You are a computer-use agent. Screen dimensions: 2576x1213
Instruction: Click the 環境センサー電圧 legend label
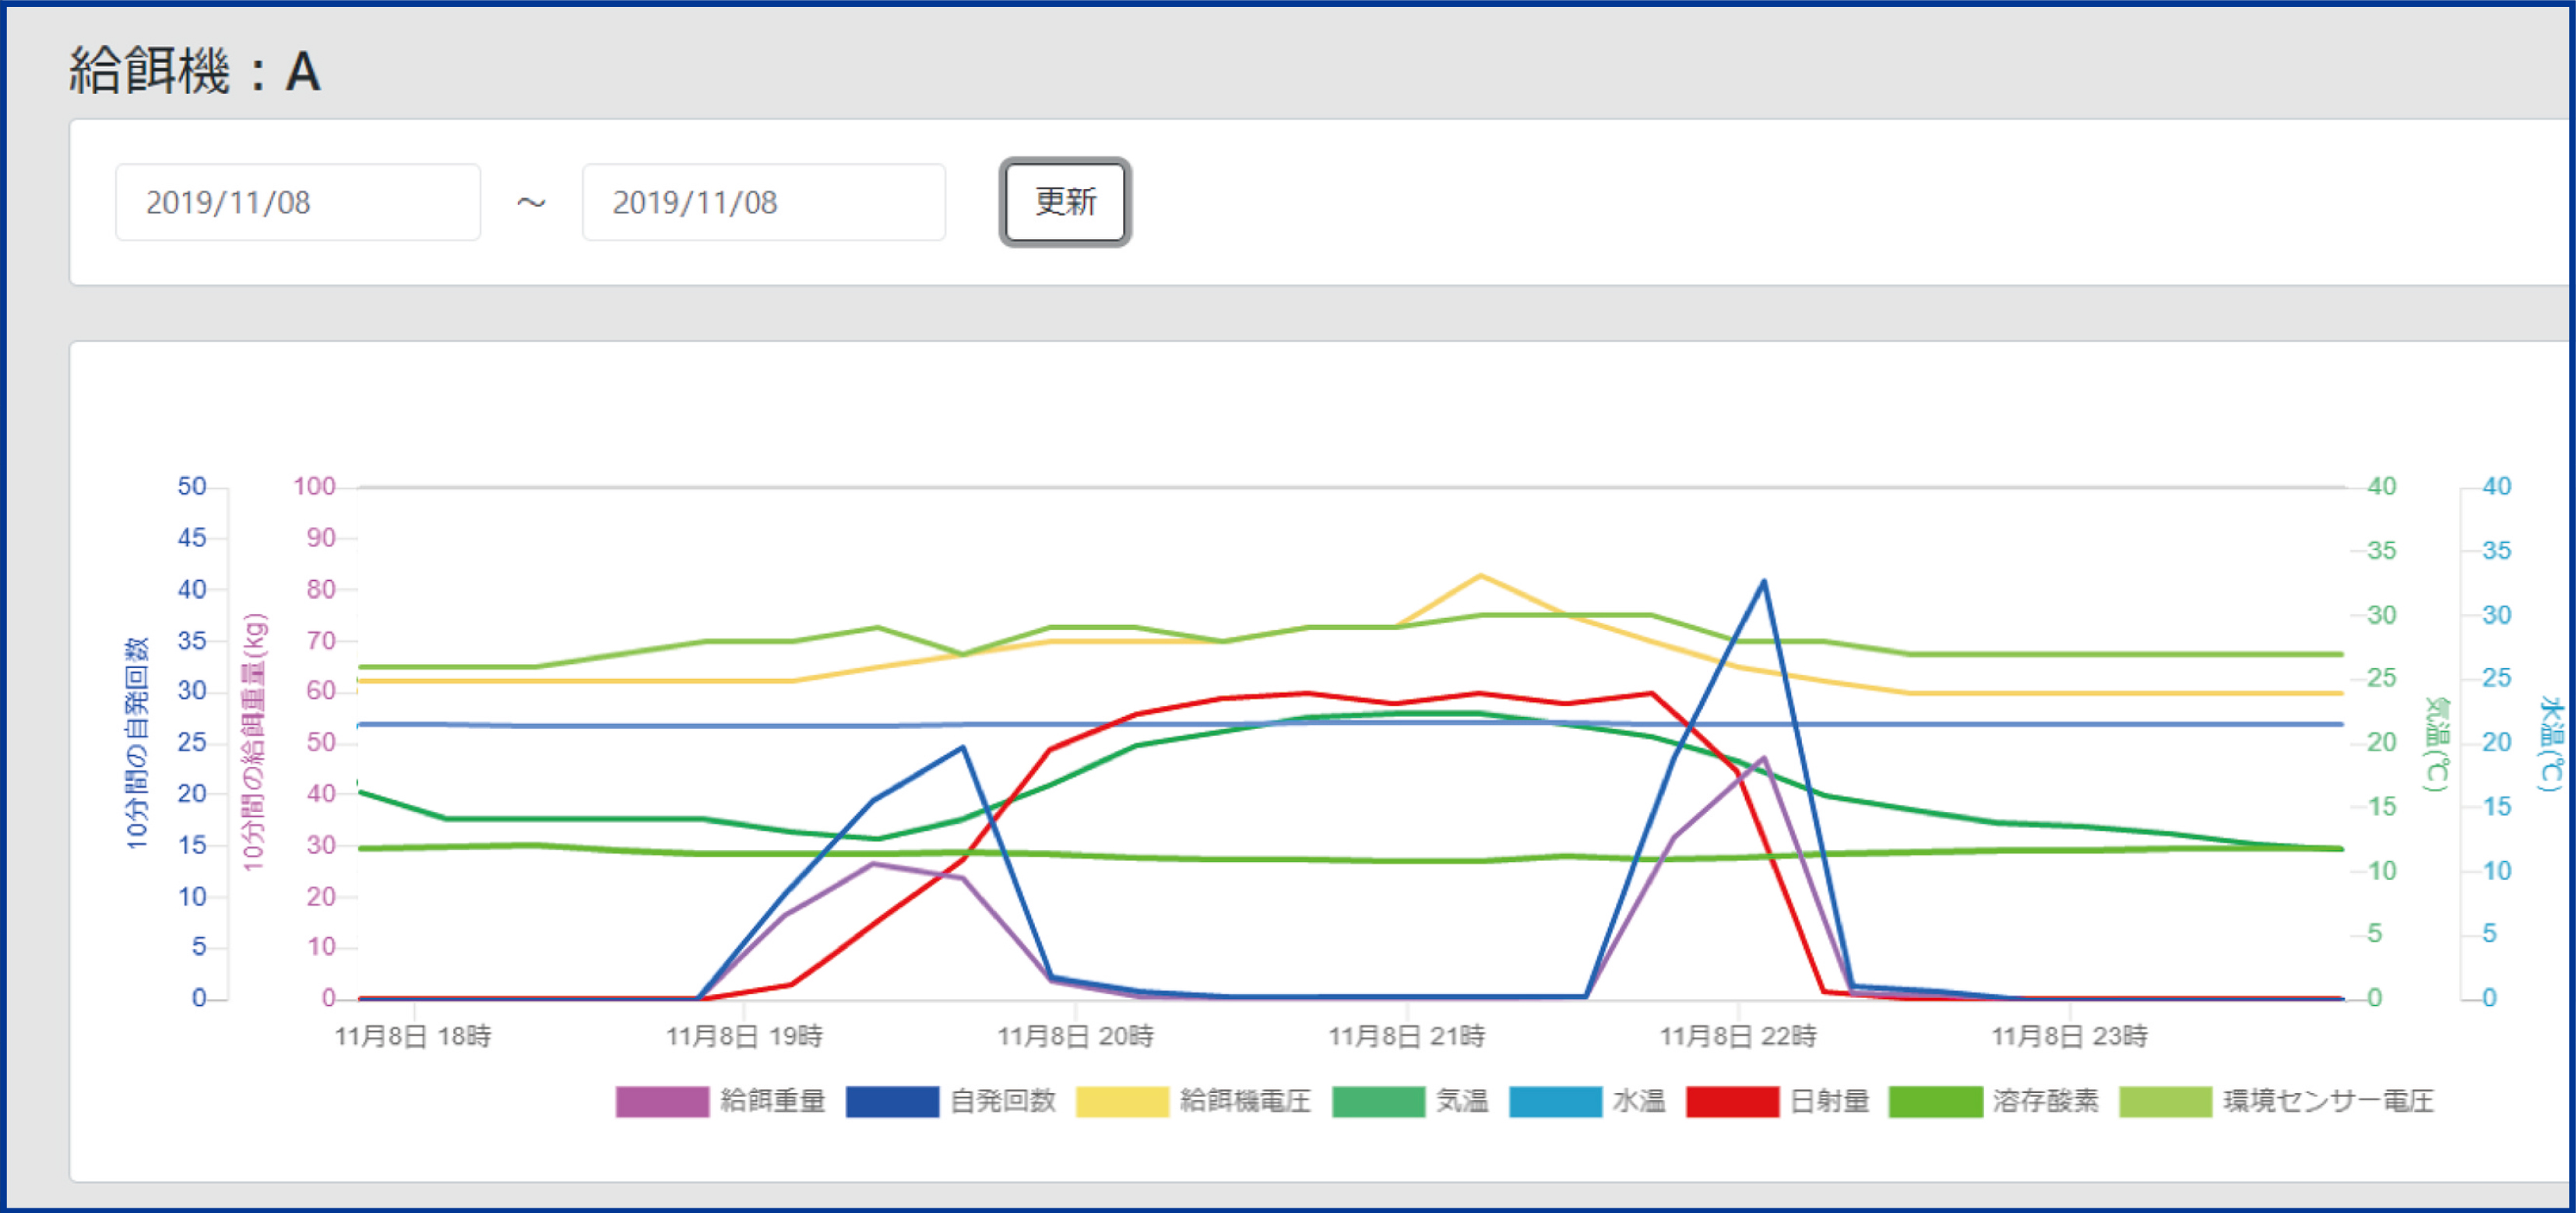coord(2328,1101)
